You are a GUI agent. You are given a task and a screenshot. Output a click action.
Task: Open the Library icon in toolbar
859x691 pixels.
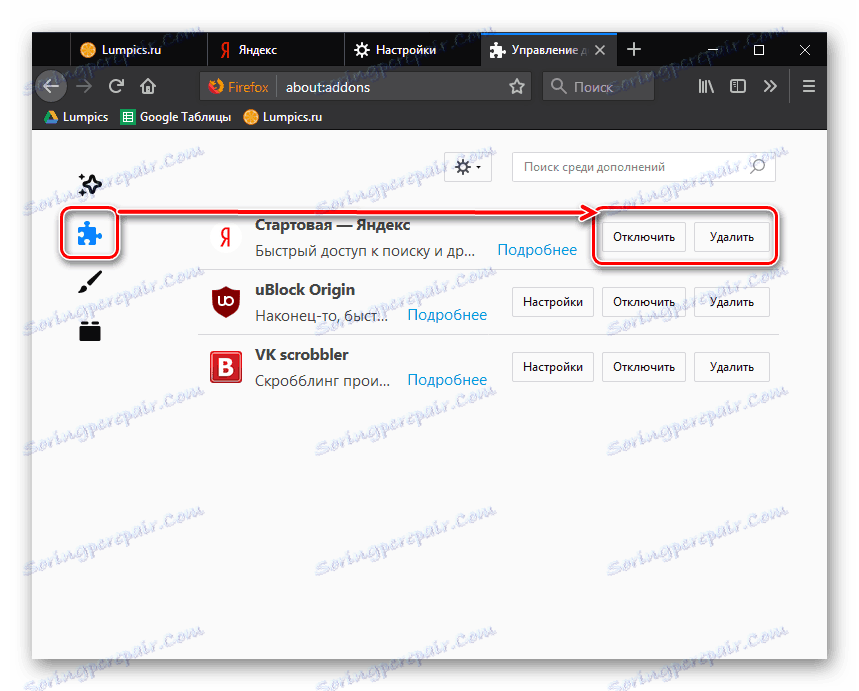(706, 86)
